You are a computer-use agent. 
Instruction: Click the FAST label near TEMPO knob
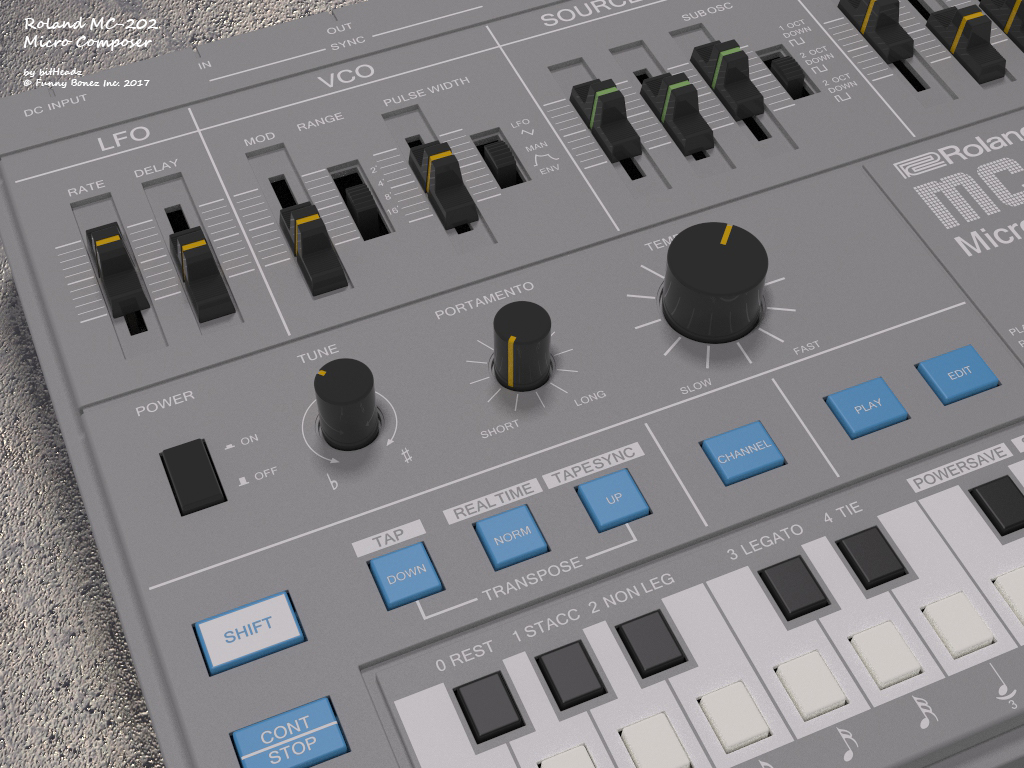tap(806, 349)
